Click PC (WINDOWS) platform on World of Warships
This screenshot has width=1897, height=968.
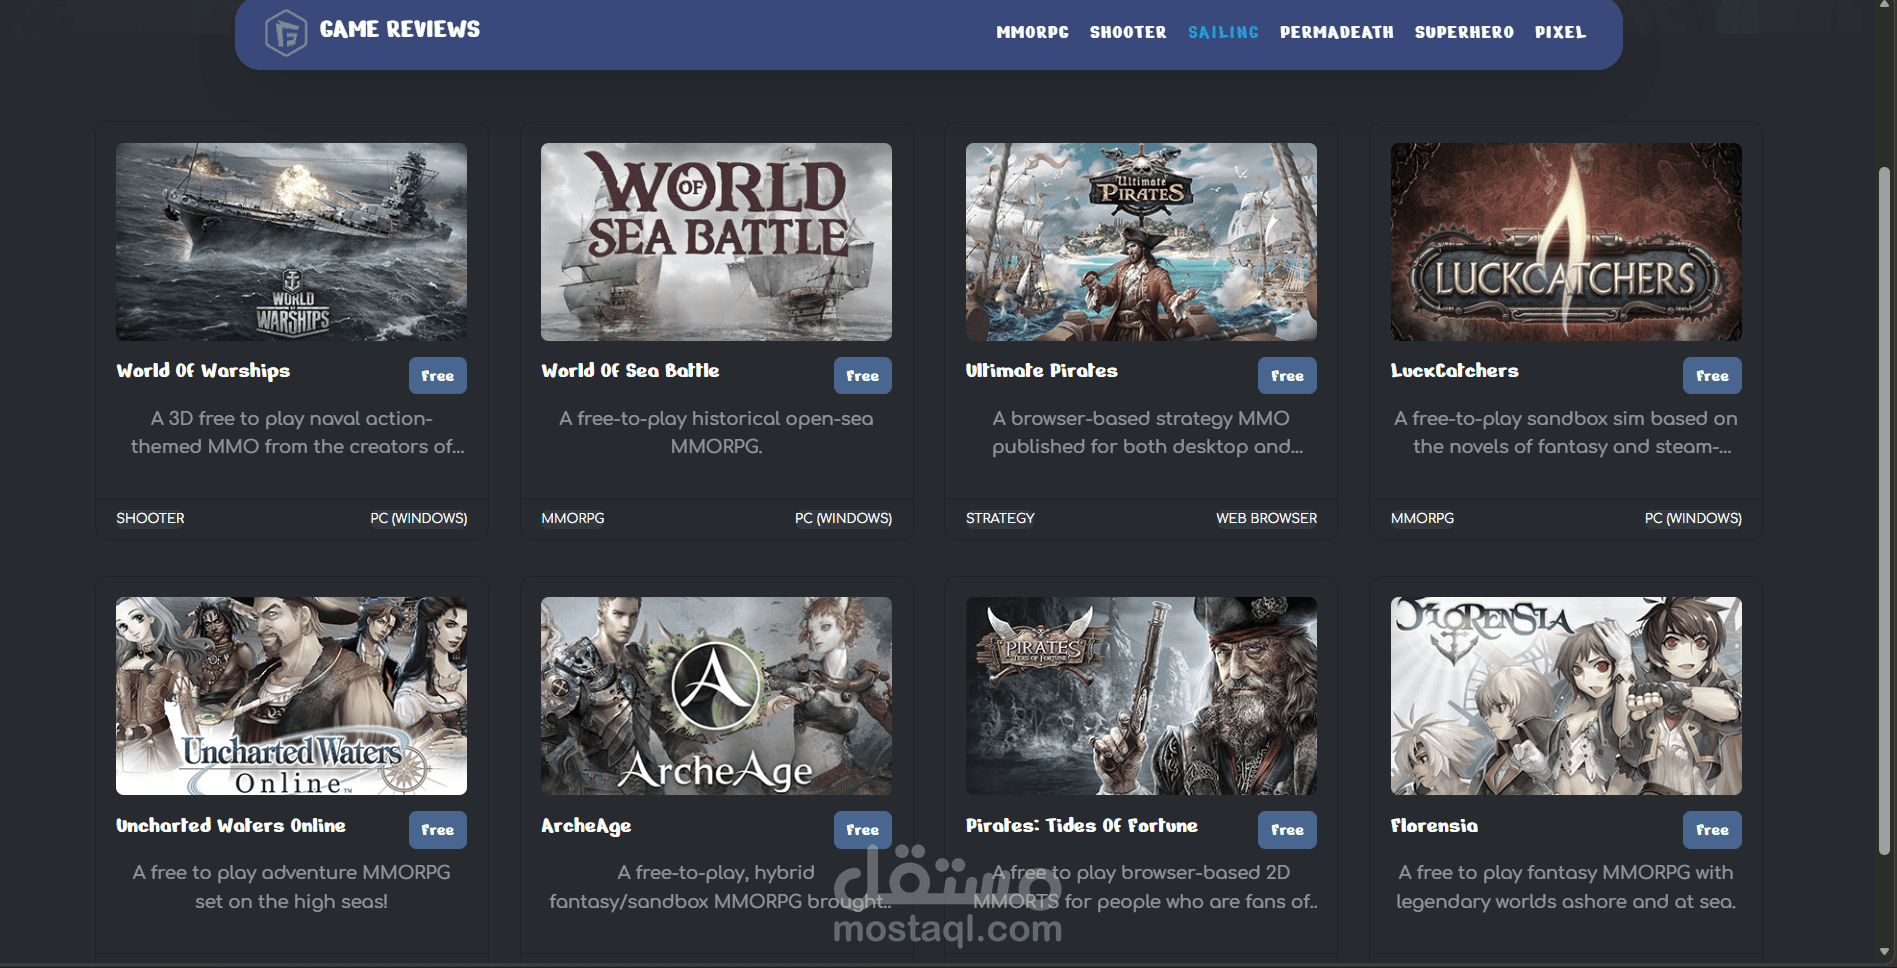(418, 518)
